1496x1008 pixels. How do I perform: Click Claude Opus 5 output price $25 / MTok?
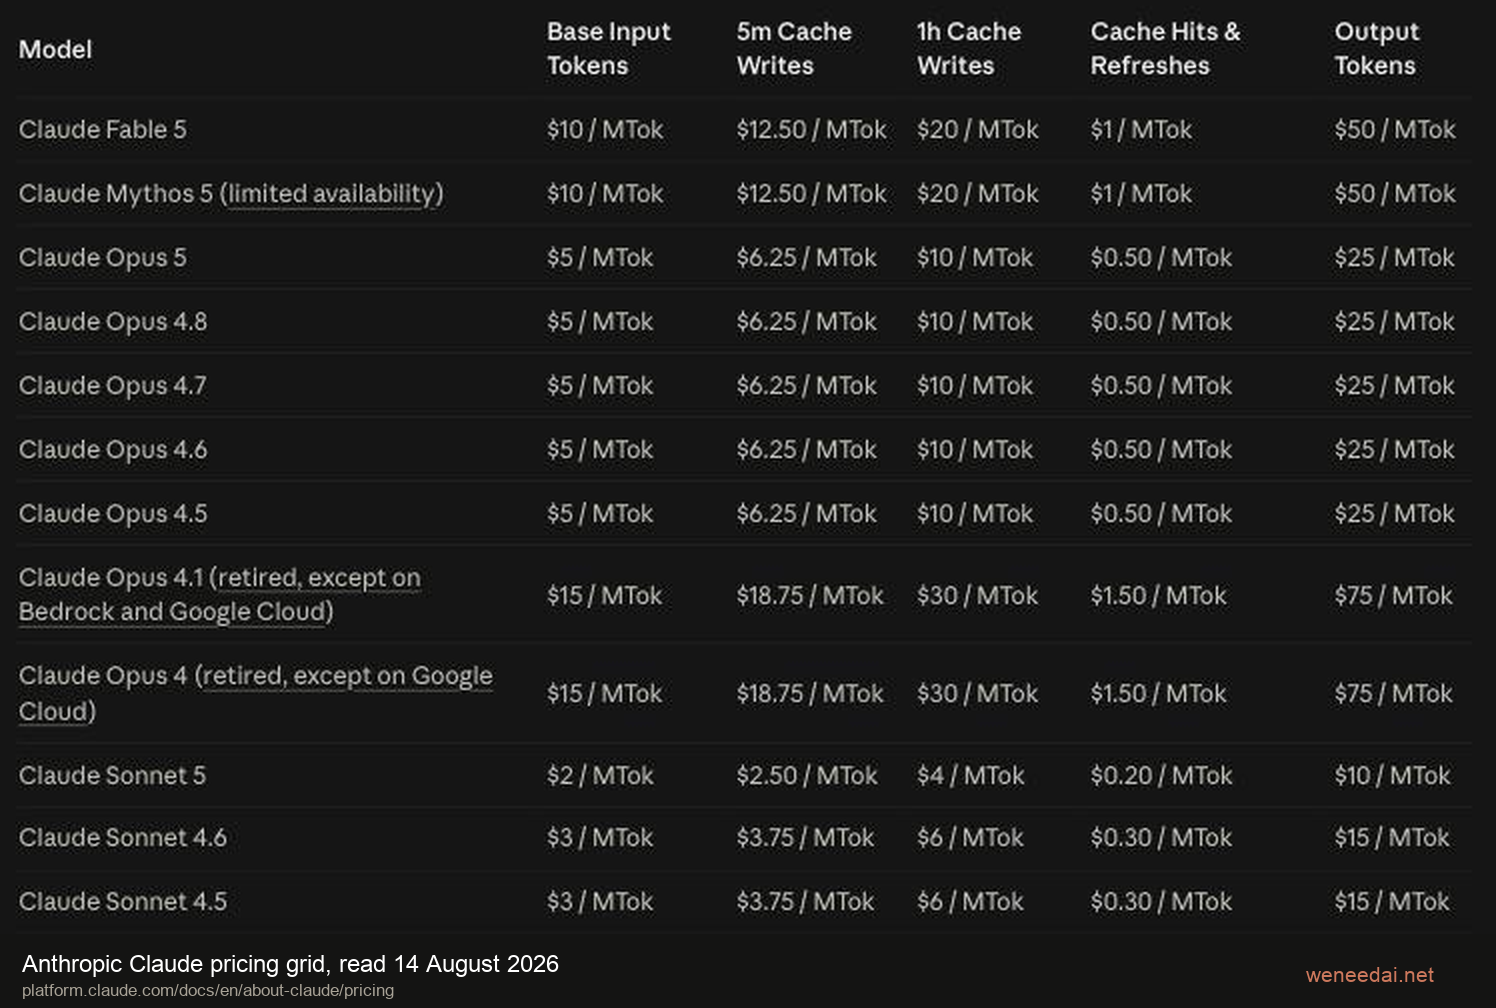[x=1395, y=258]
